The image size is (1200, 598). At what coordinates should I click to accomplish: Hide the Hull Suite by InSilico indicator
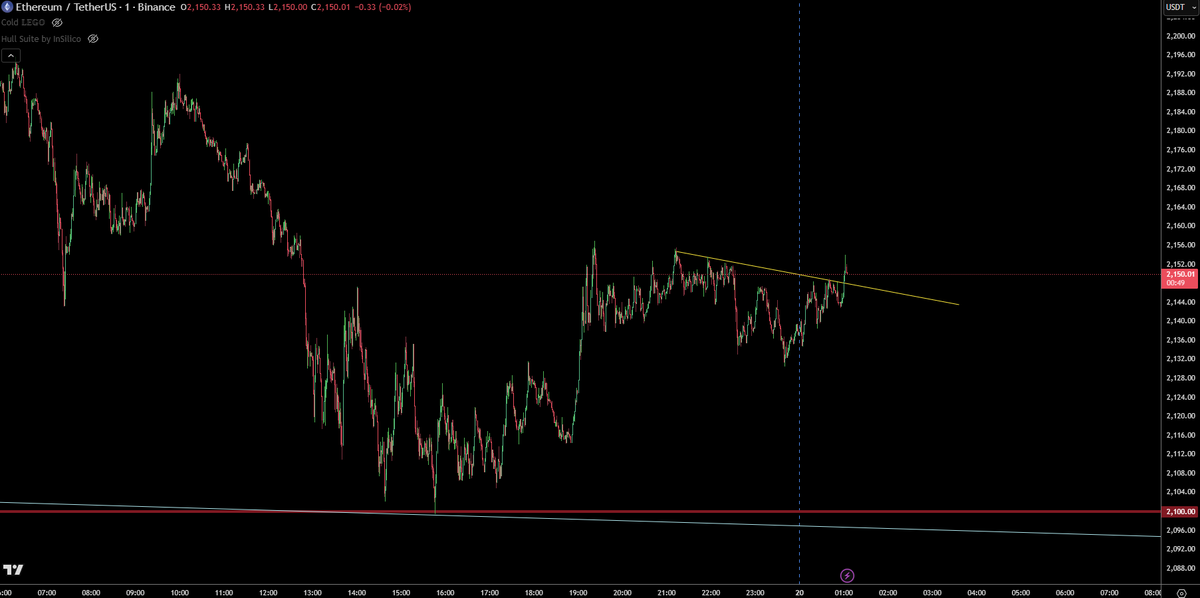coord(93,39)
